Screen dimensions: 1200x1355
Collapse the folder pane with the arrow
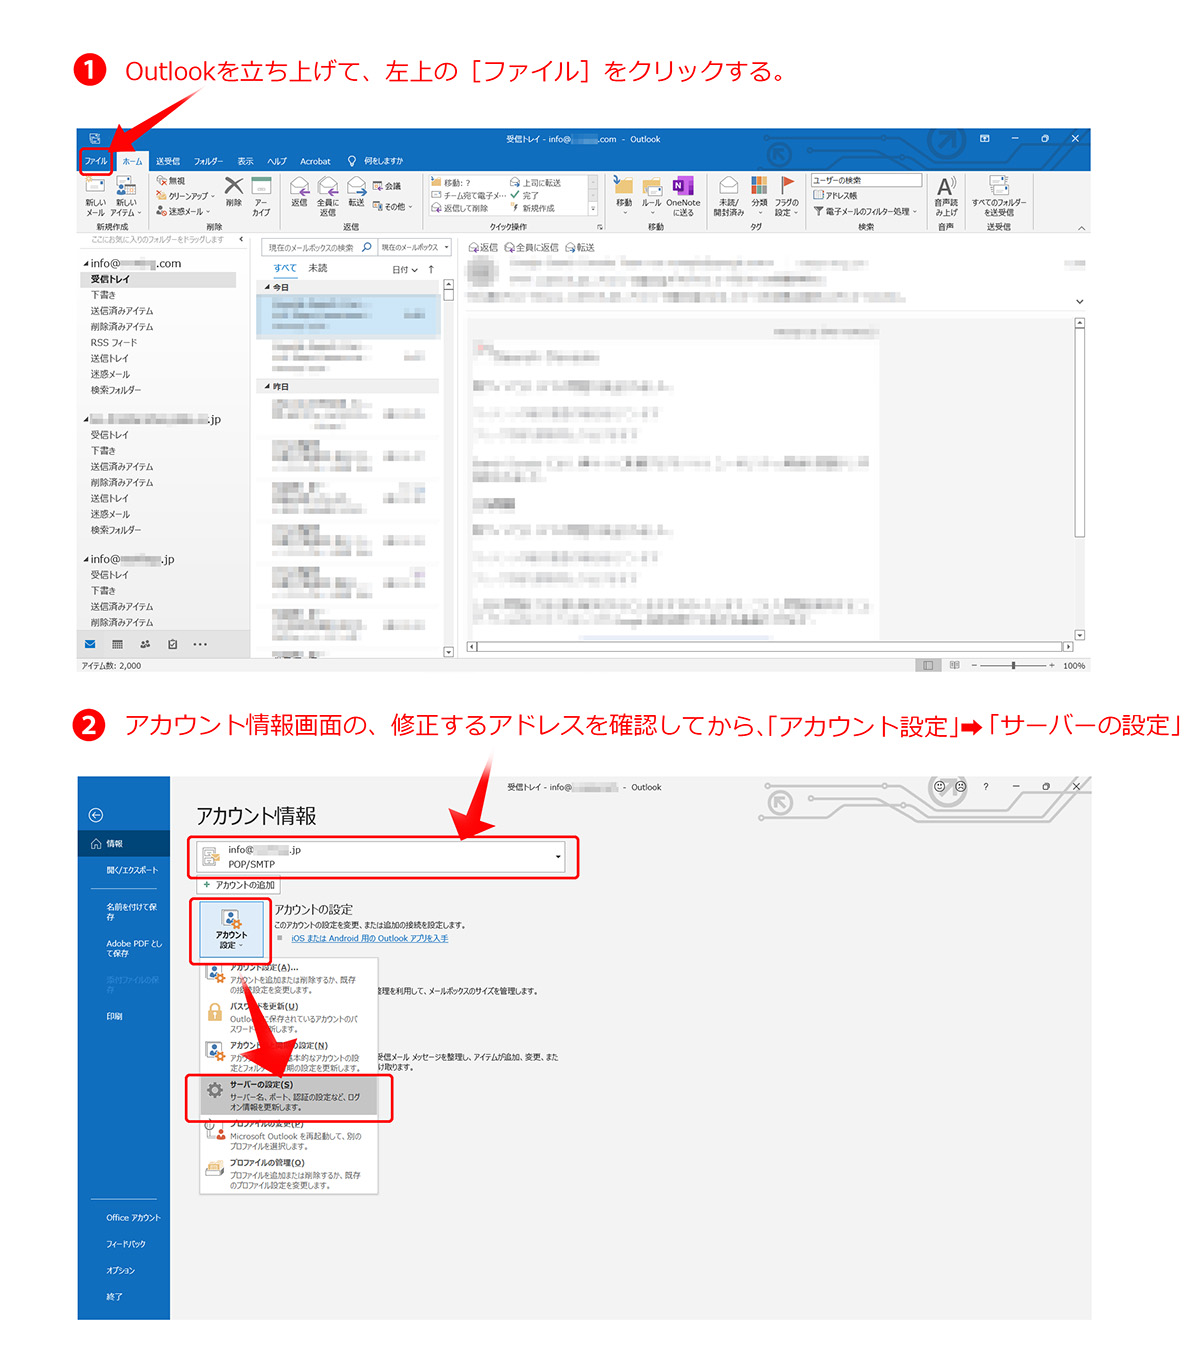click(x=241, y=240)
